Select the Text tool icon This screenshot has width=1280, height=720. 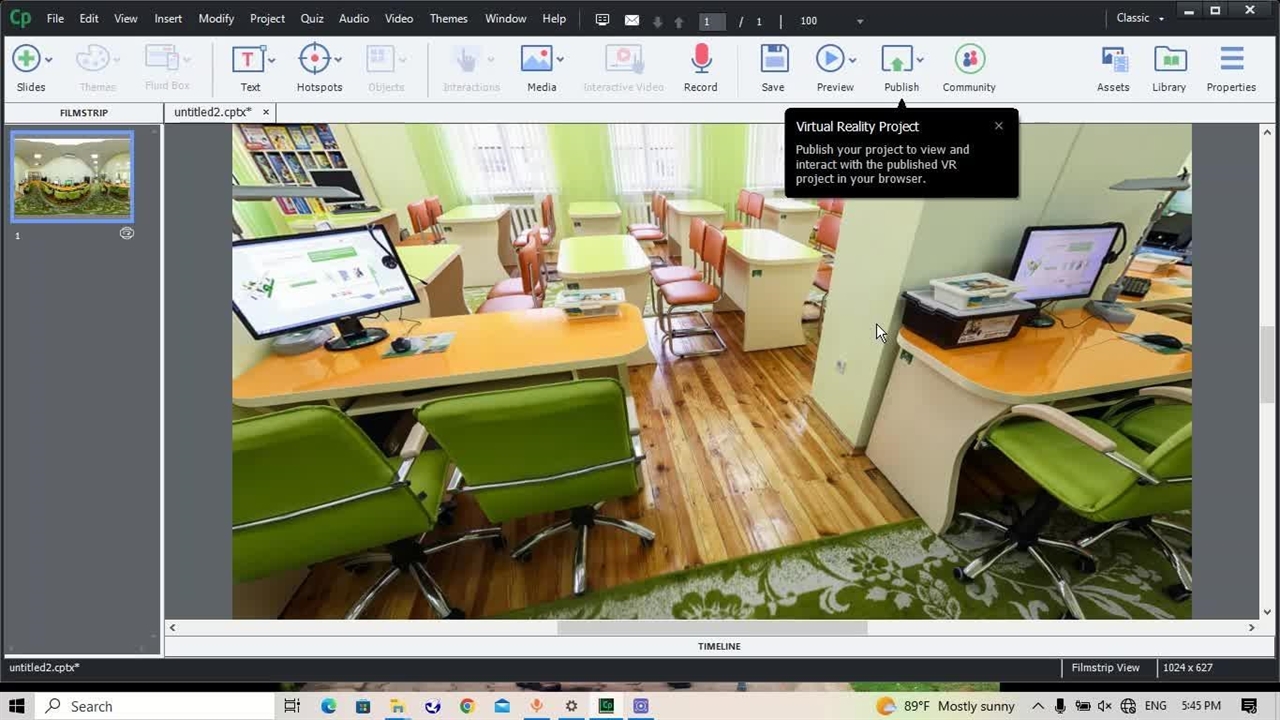tap(246, 59)
